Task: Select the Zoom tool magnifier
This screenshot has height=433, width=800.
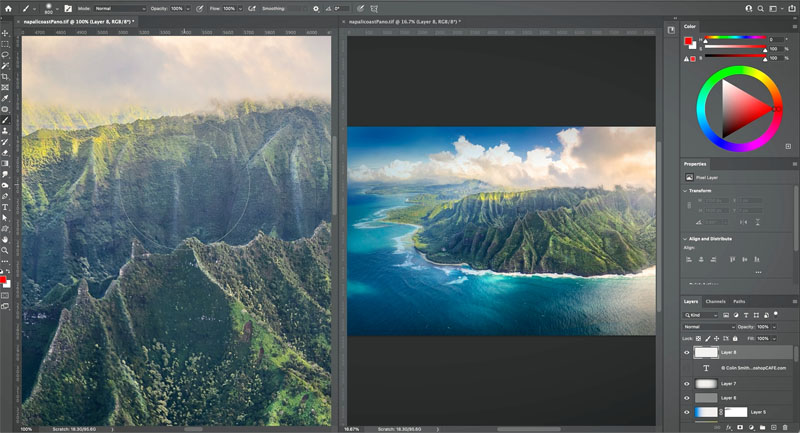Action: click(5, 250)
